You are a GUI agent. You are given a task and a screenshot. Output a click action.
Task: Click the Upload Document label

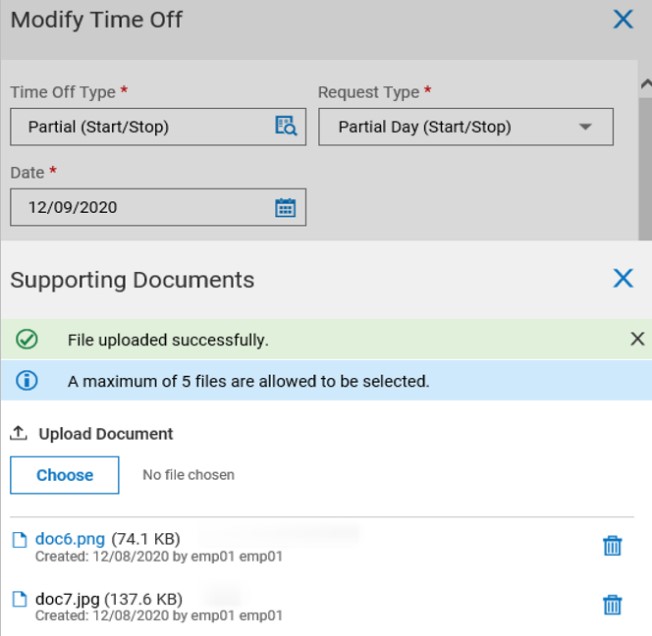pyautogui.click(x=106, y=434)
